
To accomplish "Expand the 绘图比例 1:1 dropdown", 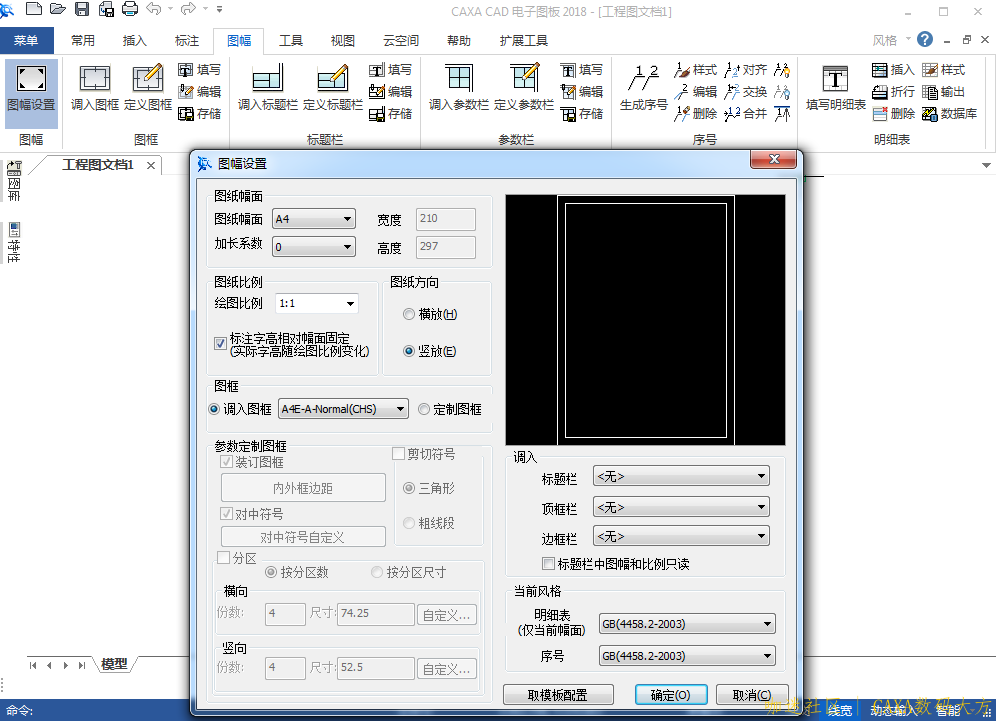I will point(316,303).
